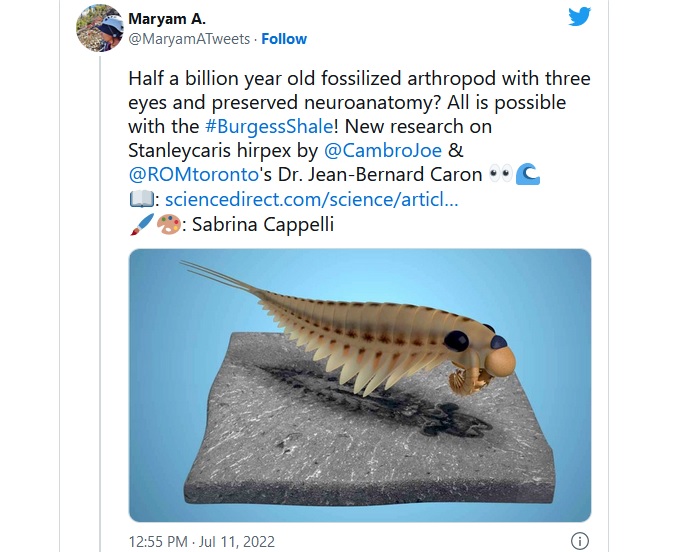This screenshot has height=552, width=679.
Task: Open the @ROMtoronto profile mention
Action: pos(194,174)
